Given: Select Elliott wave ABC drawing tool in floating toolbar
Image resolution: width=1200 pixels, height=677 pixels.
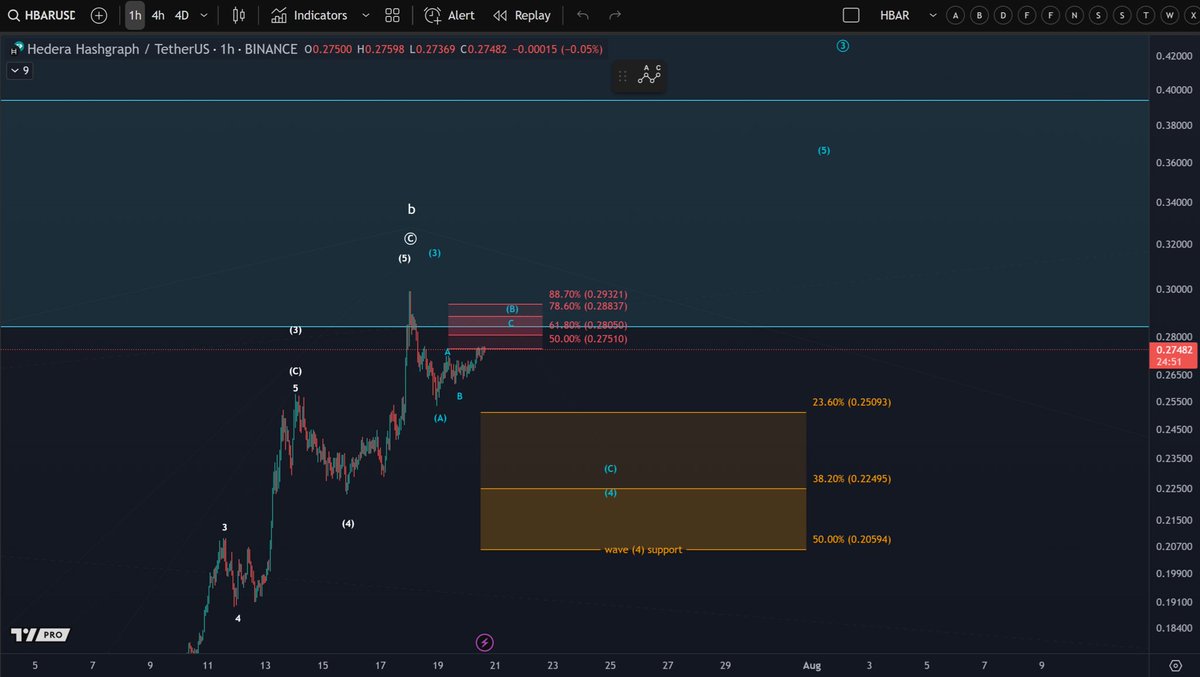Looking at the screenshot, I should [651, 75].
